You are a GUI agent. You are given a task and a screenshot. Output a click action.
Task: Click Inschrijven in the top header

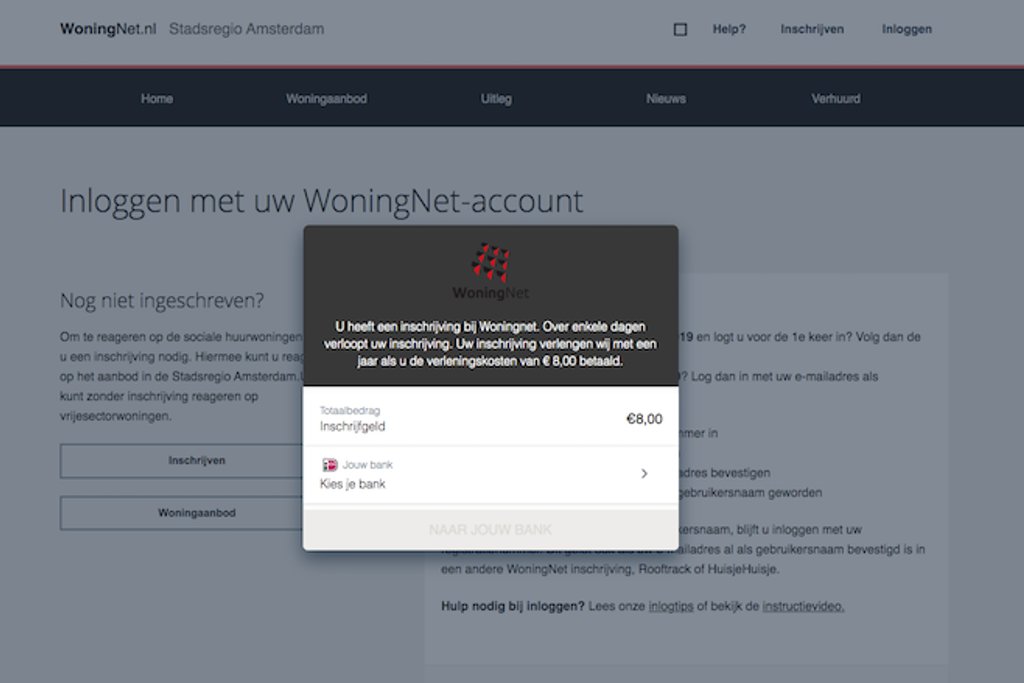(x=812, y=29)
